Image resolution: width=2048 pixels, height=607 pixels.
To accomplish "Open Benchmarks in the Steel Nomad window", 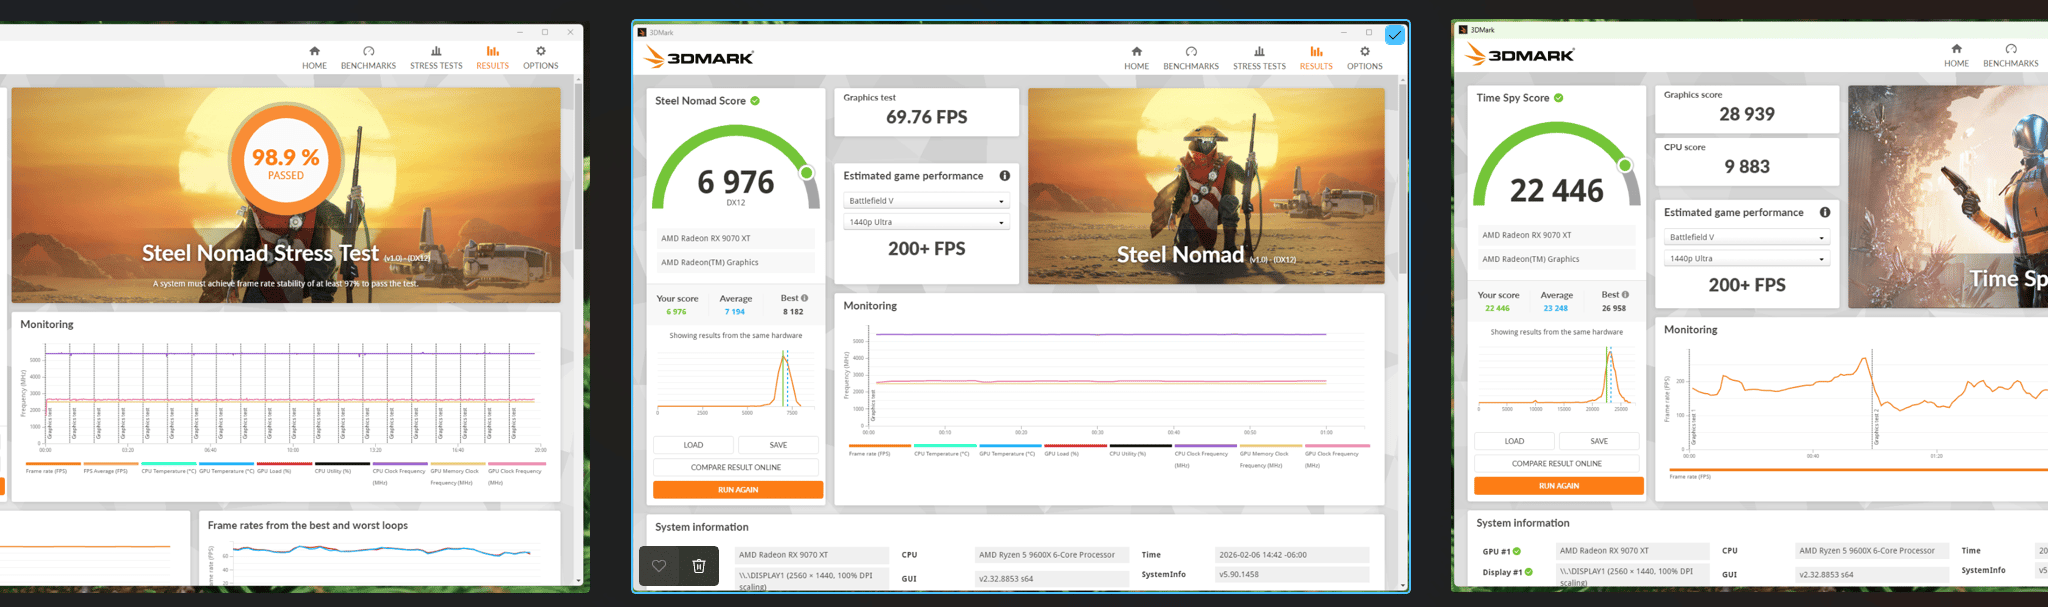I will 1191,58.
